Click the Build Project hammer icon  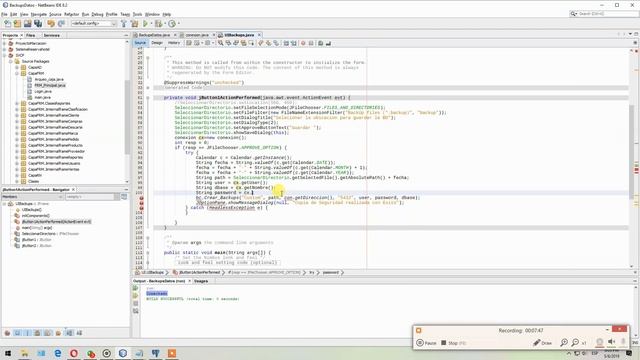[x=124, y=24]
